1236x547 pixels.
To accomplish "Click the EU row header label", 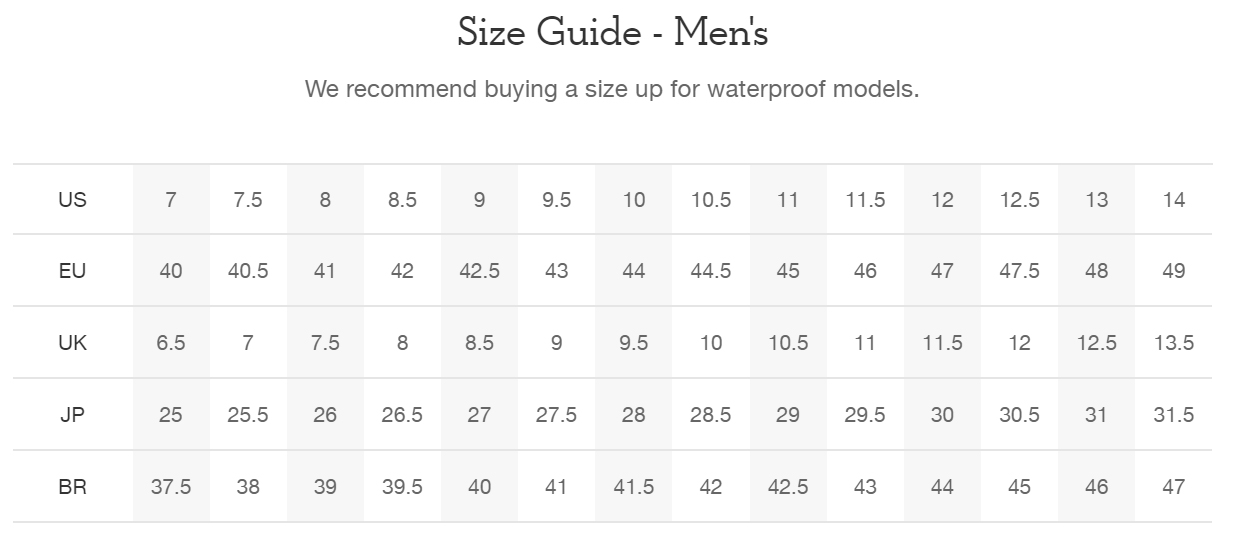I will (x=72, y=271).
